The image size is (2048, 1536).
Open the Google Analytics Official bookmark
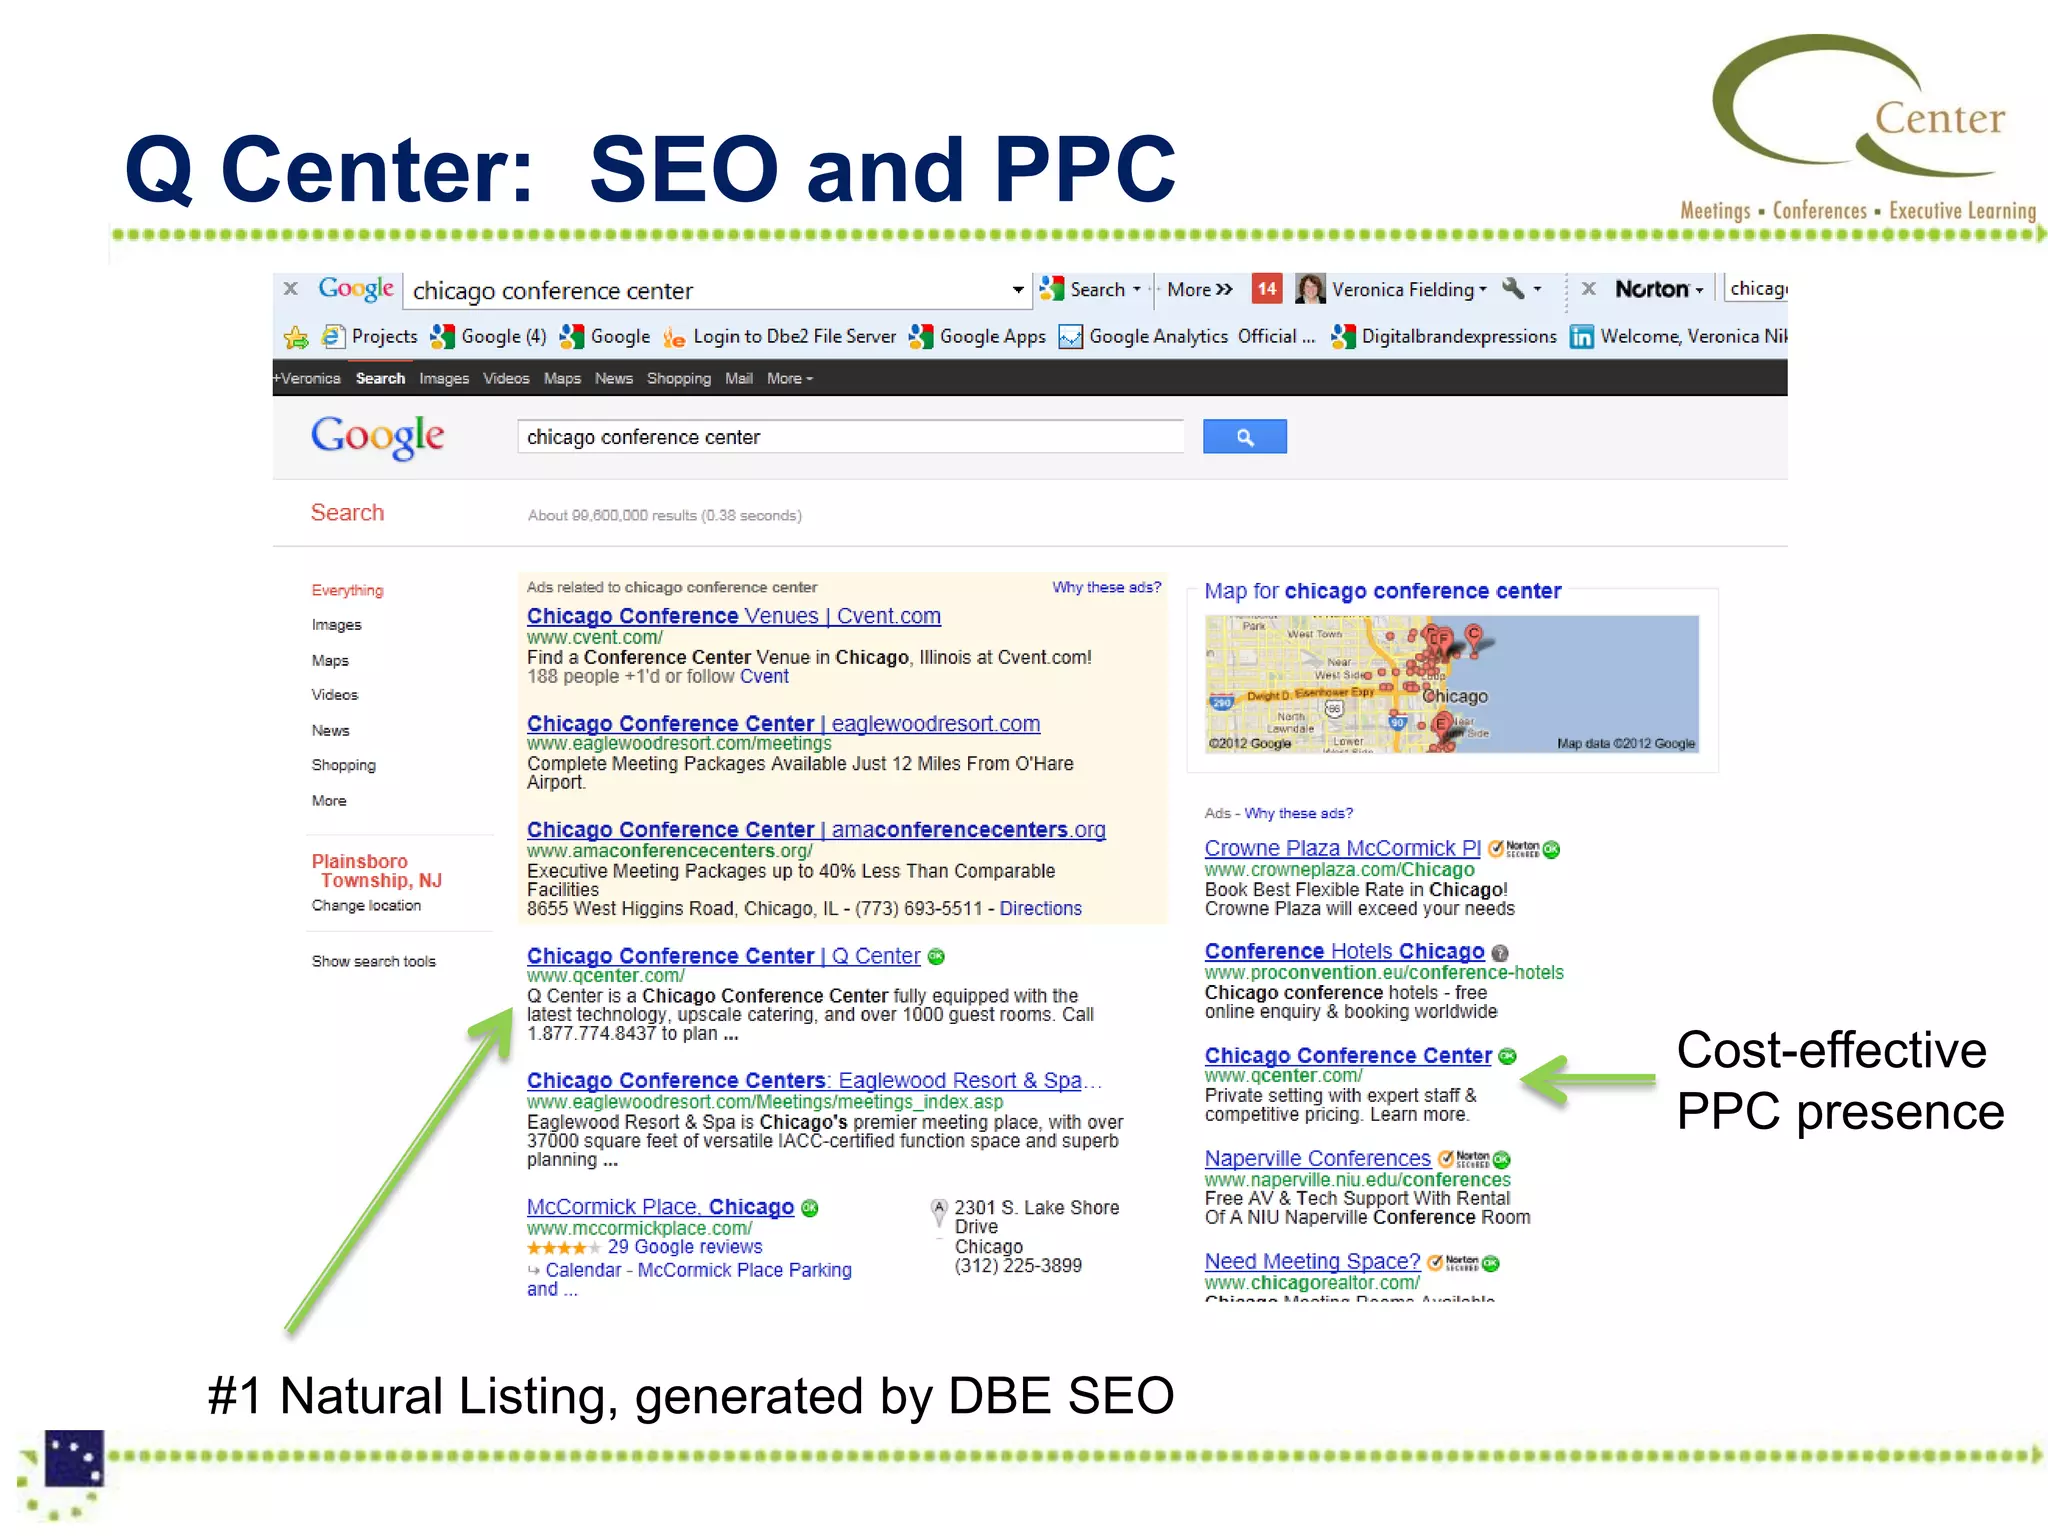(1187, 337)
